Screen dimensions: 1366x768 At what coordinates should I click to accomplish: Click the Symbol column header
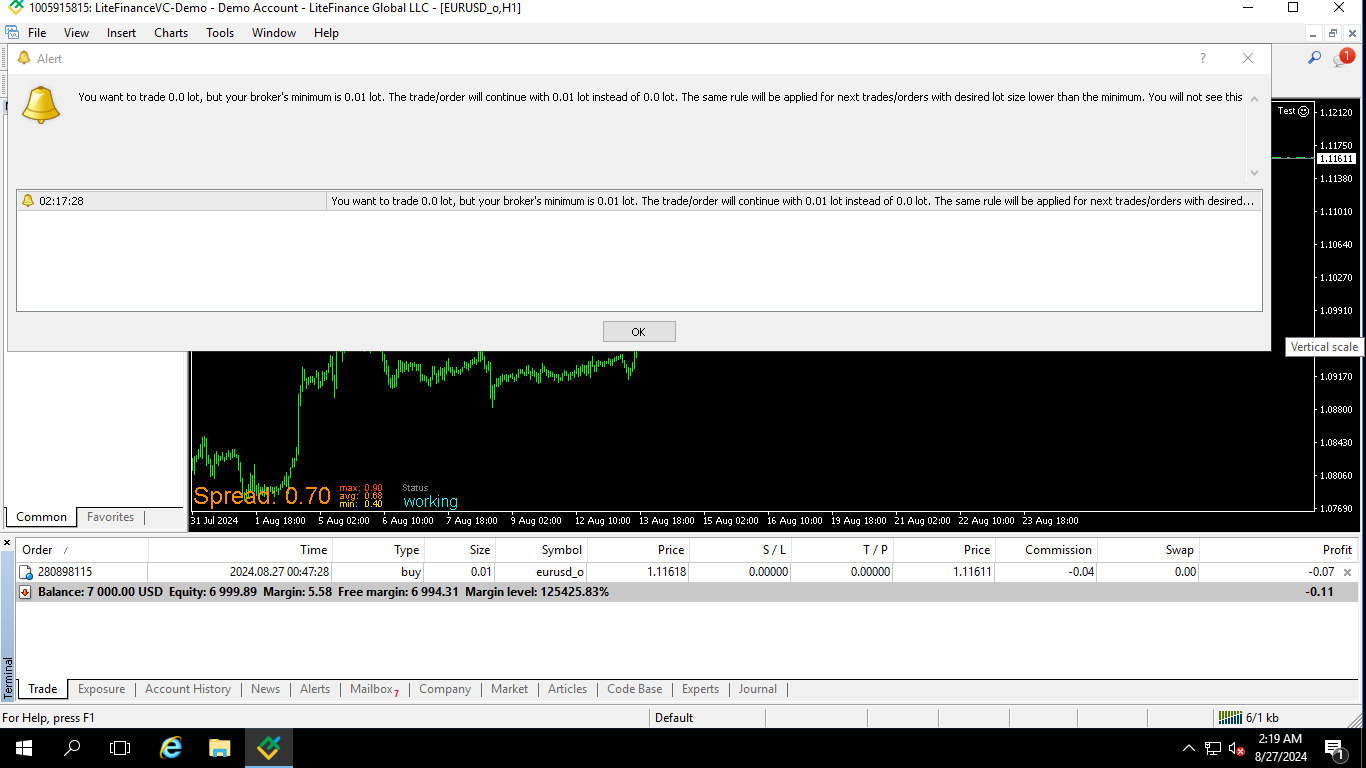pos(541,550)
